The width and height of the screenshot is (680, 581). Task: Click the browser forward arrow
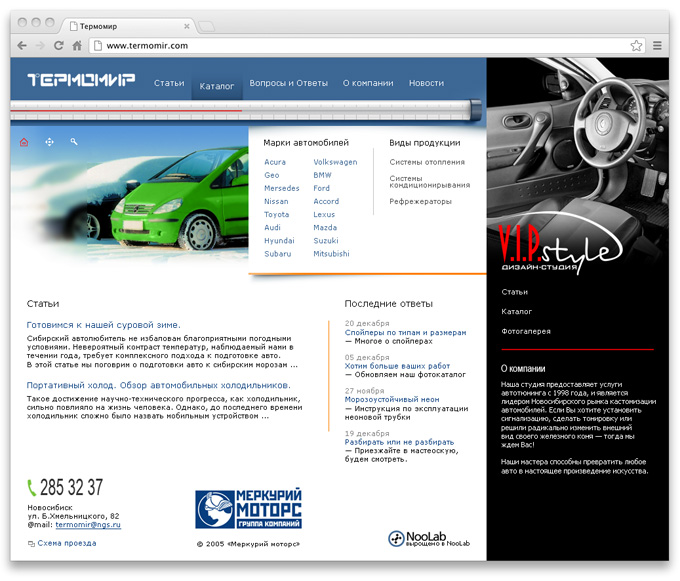(40, 45)
